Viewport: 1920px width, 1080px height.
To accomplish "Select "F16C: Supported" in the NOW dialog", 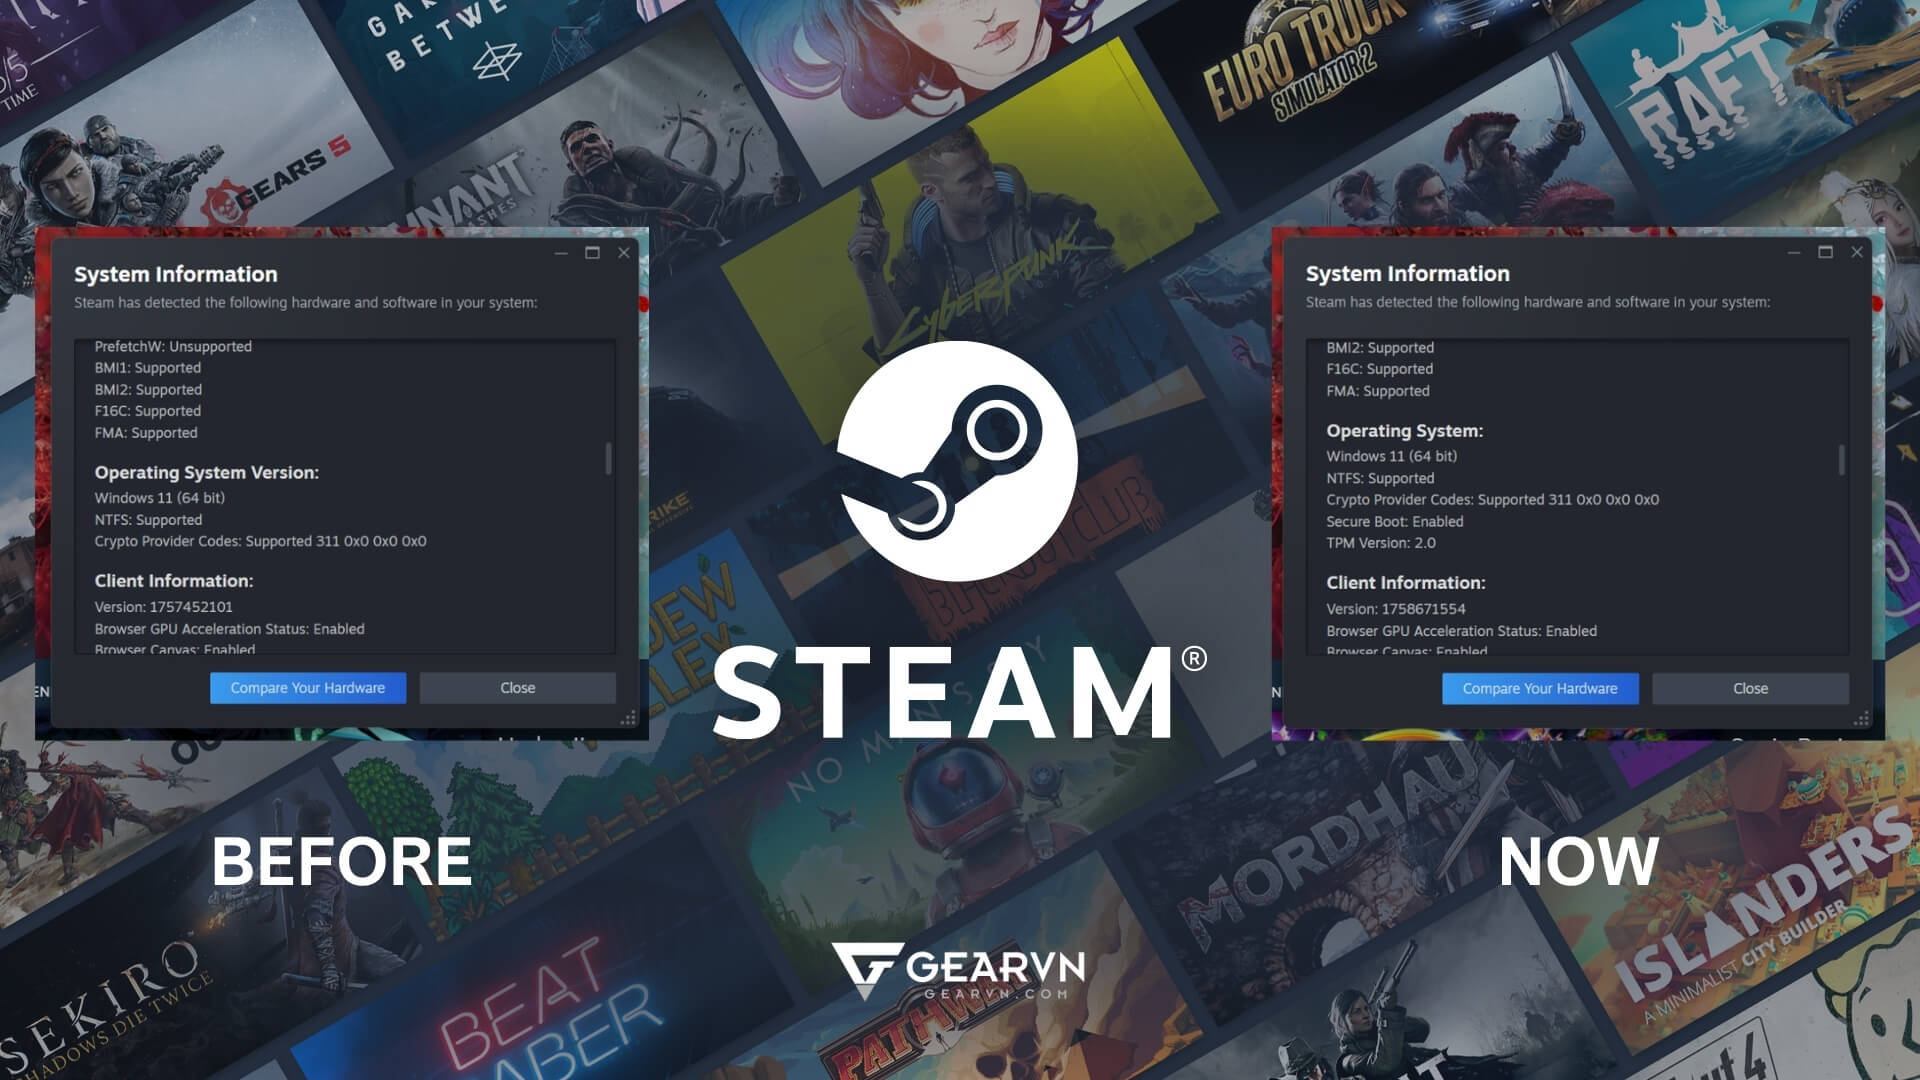I will pos(1380,369).
